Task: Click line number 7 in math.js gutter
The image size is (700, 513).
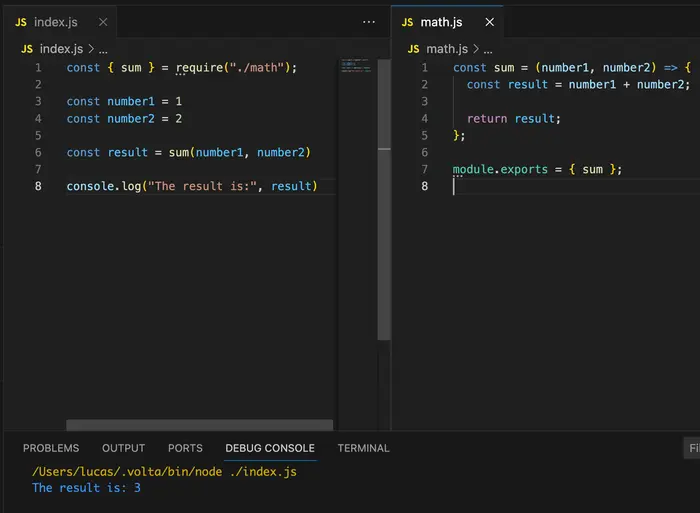Action: (x=425, y=170)
